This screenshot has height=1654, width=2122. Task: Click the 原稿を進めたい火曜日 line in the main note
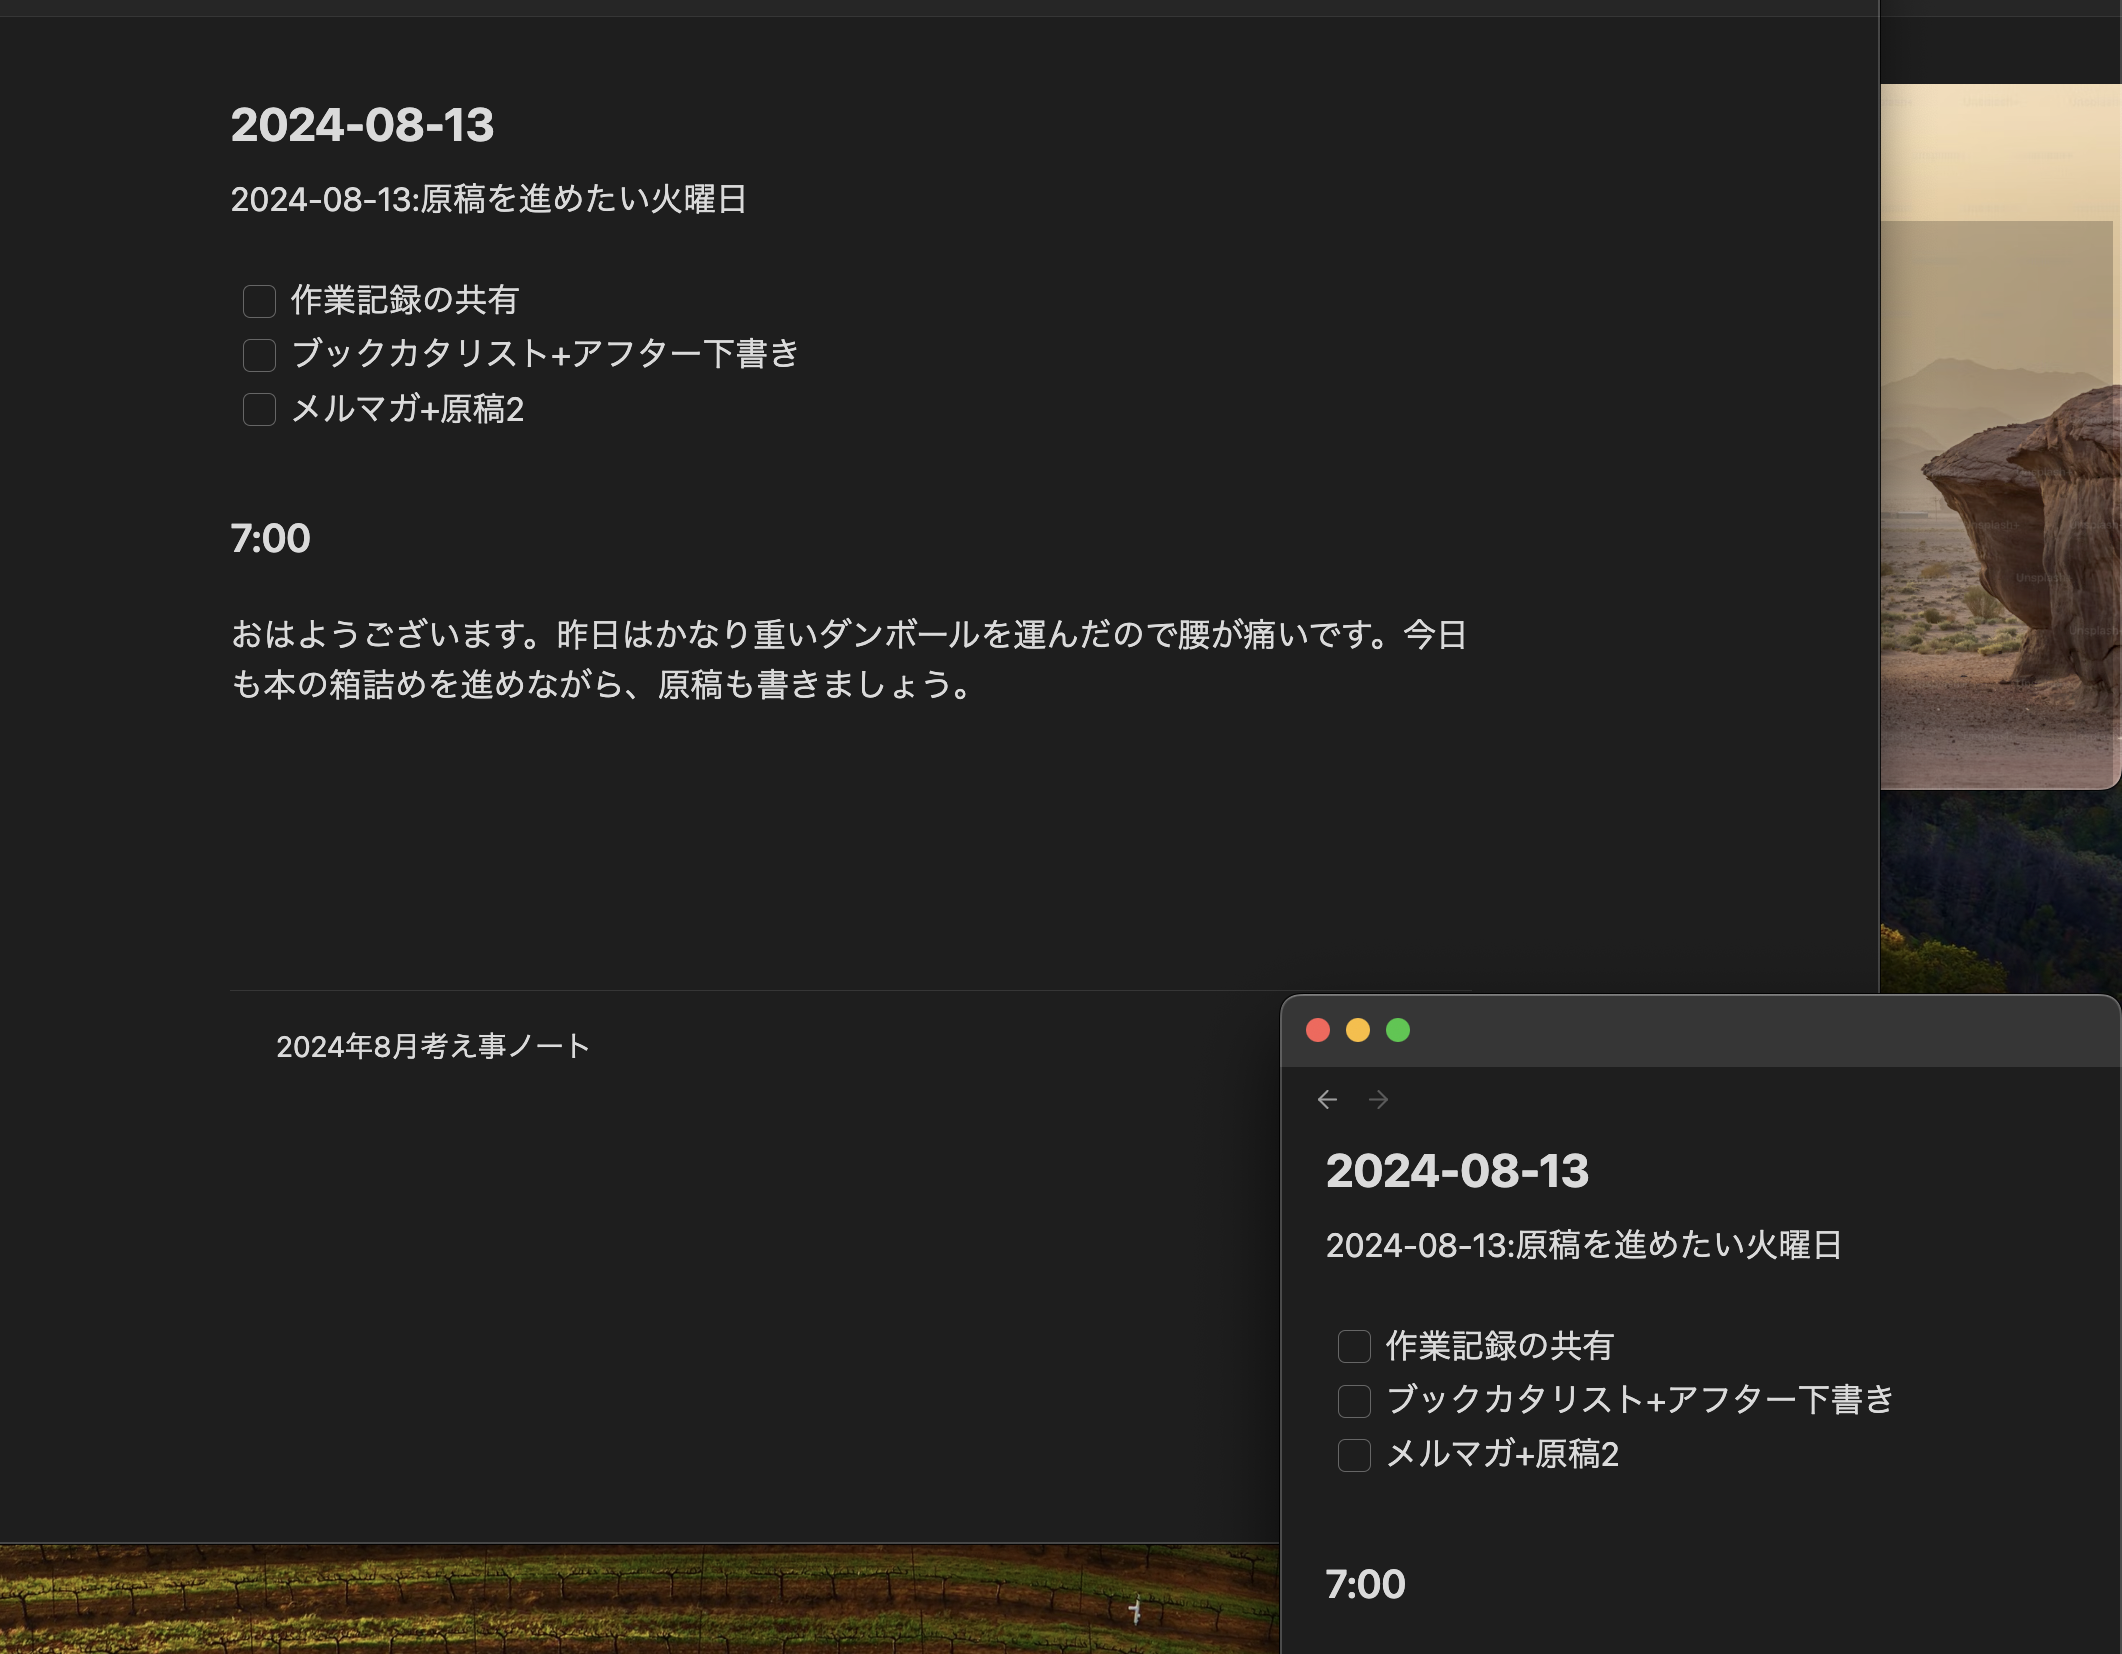point(488,199)
